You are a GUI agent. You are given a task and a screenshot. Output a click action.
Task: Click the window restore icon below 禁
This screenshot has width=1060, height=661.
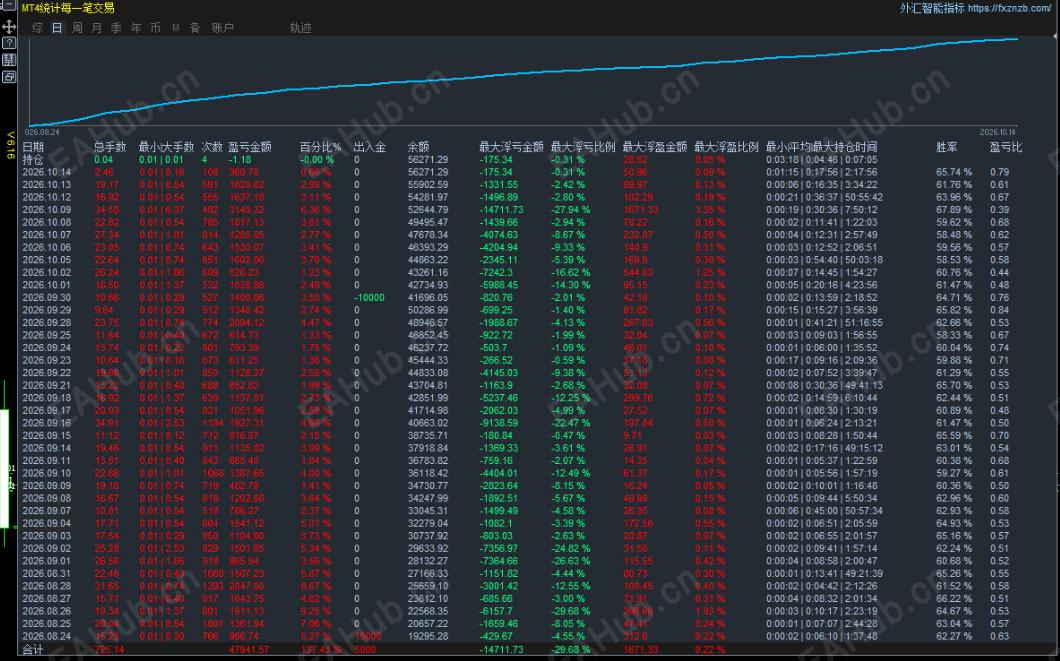9,77
